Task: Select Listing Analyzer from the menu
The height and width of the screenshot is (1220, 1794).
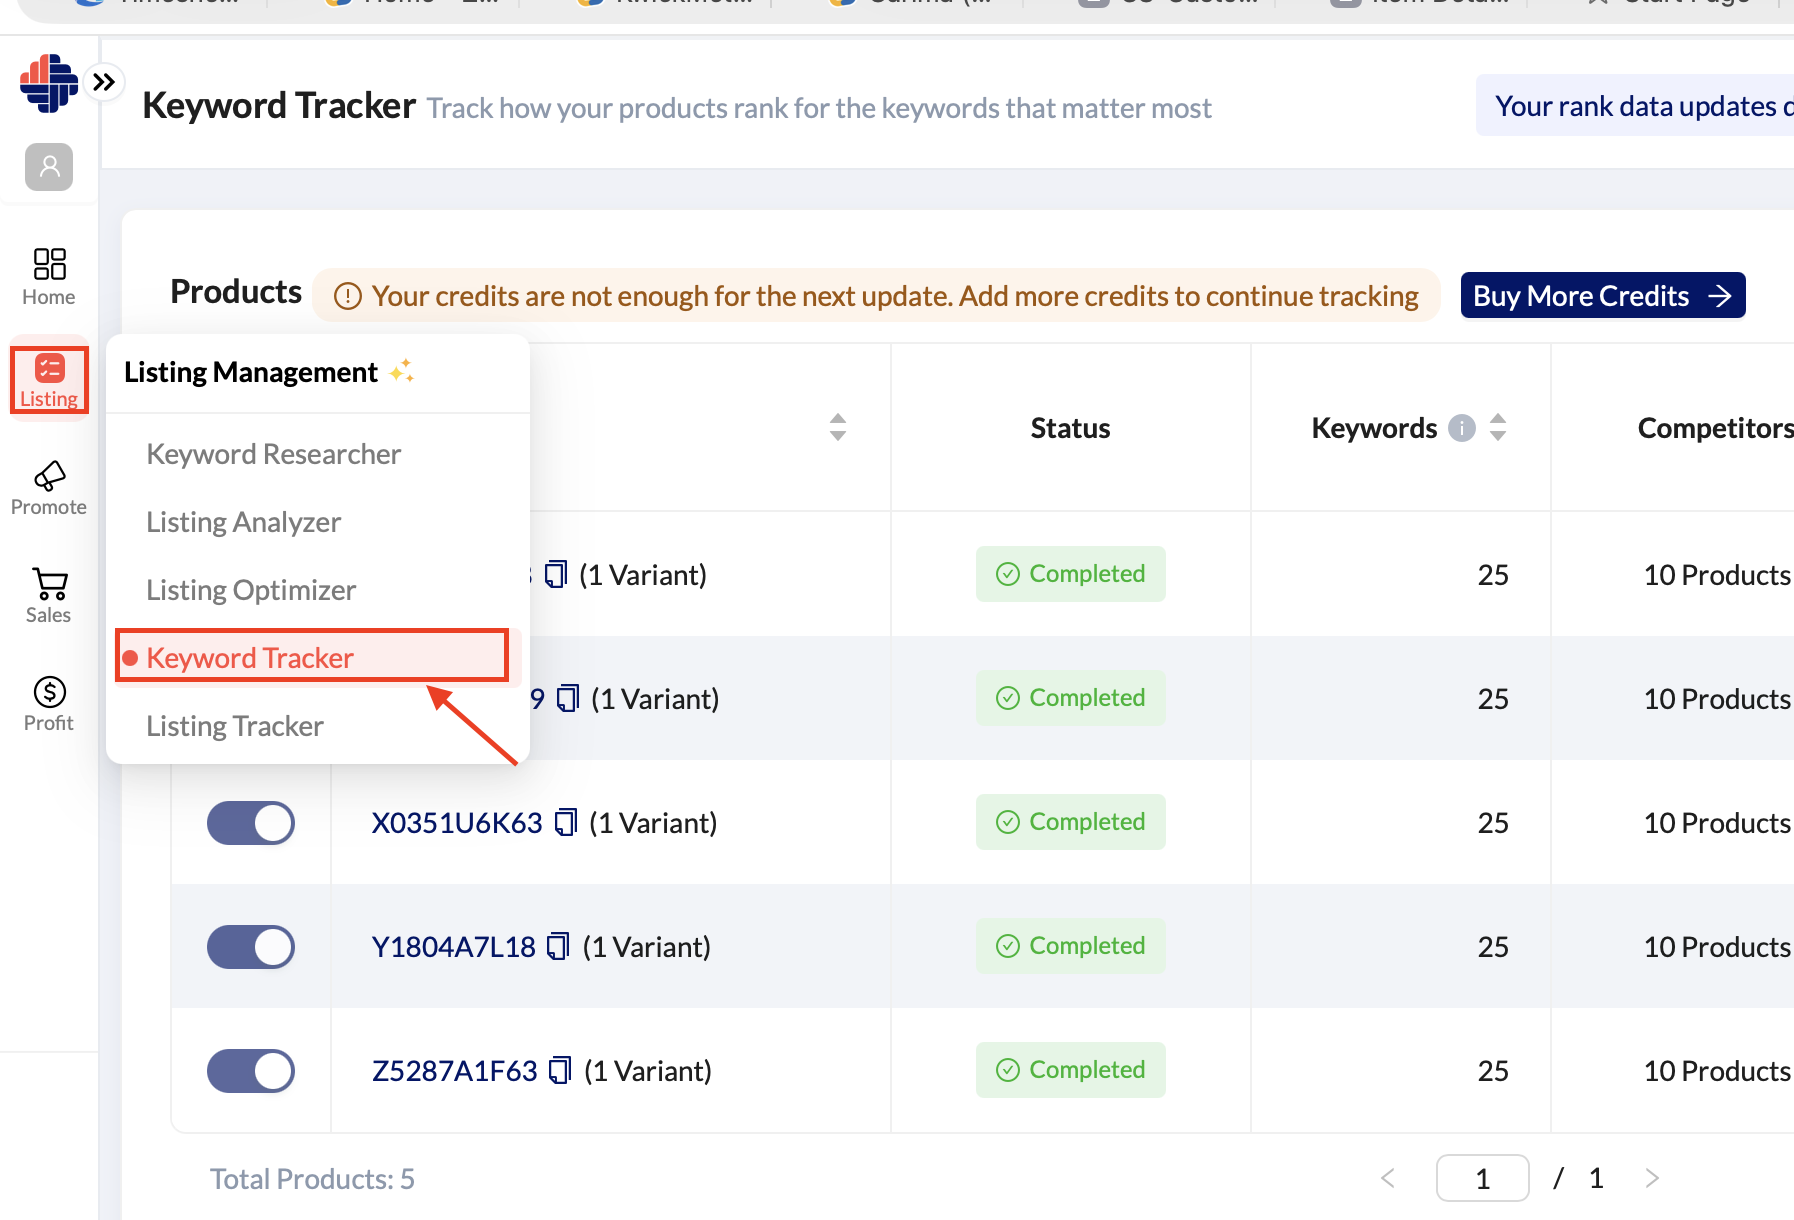Action: [x=244, y=522]
